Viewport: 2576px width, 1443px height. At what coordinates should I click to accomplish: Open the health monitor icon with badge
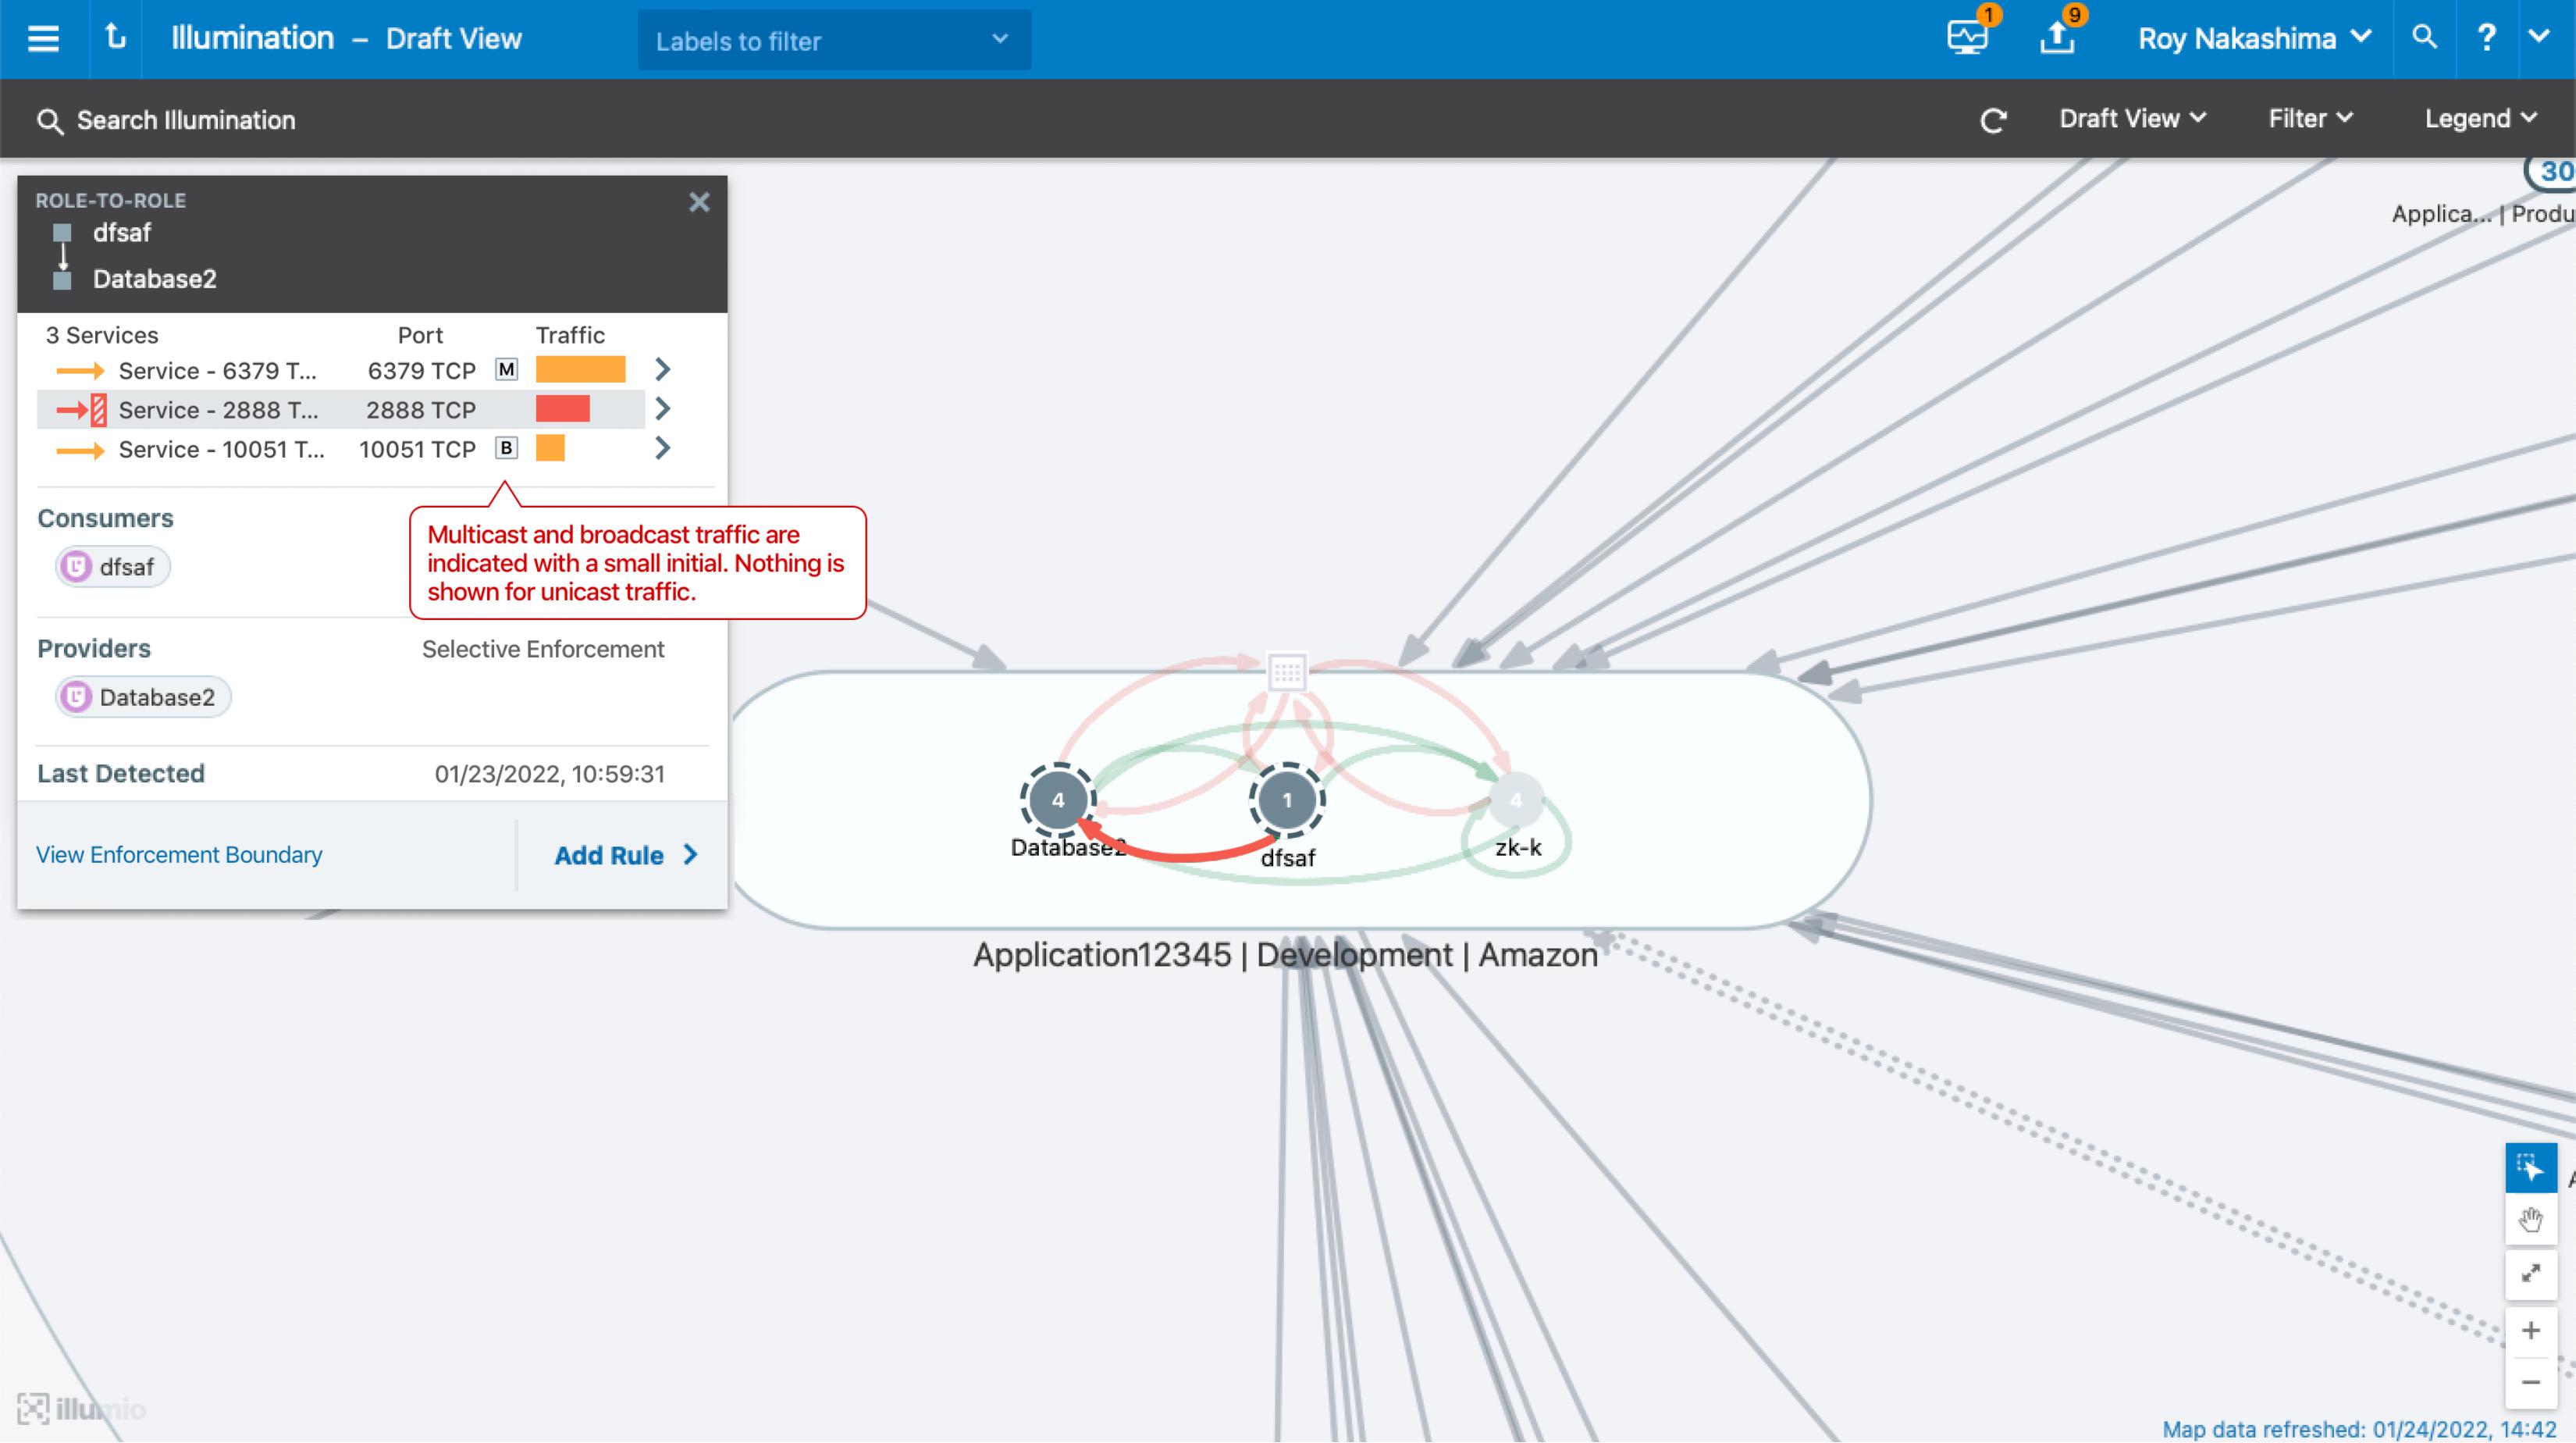(1967, 38)
